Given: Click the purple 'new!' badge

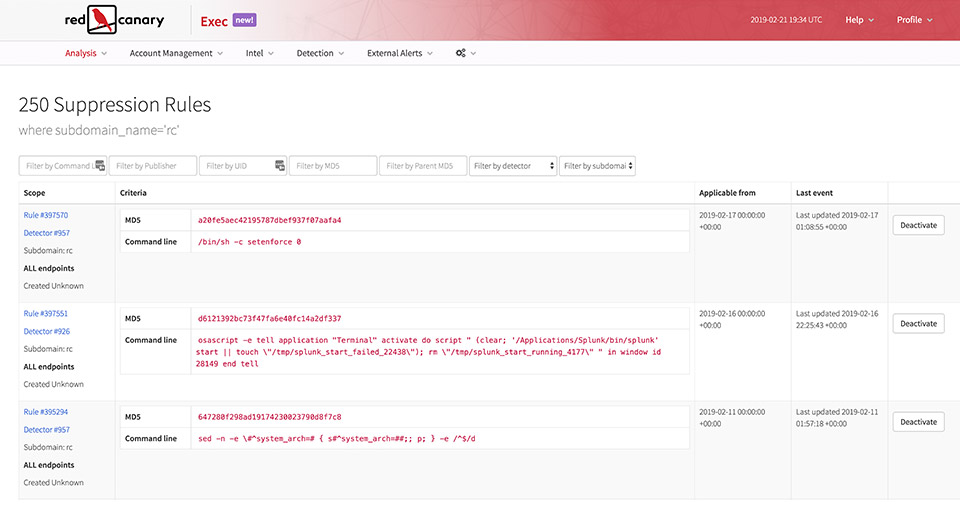Looking at the screenshot, I should tap(245, 19).
